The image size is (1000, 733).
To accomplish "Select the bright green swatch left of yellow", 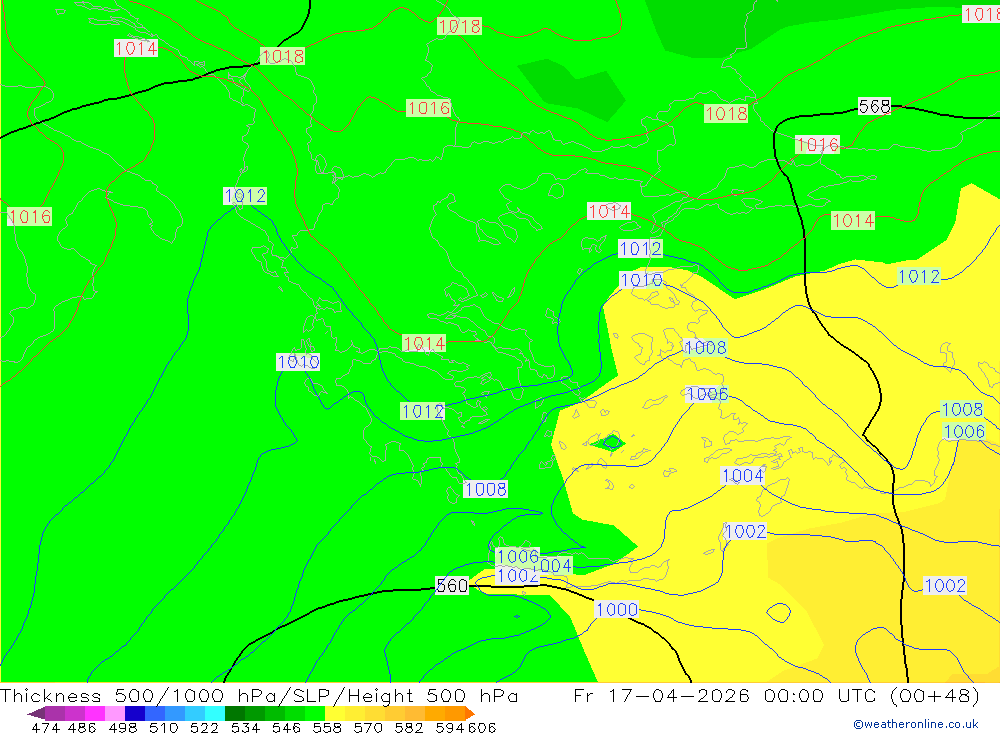I will [x=315, y=713].
